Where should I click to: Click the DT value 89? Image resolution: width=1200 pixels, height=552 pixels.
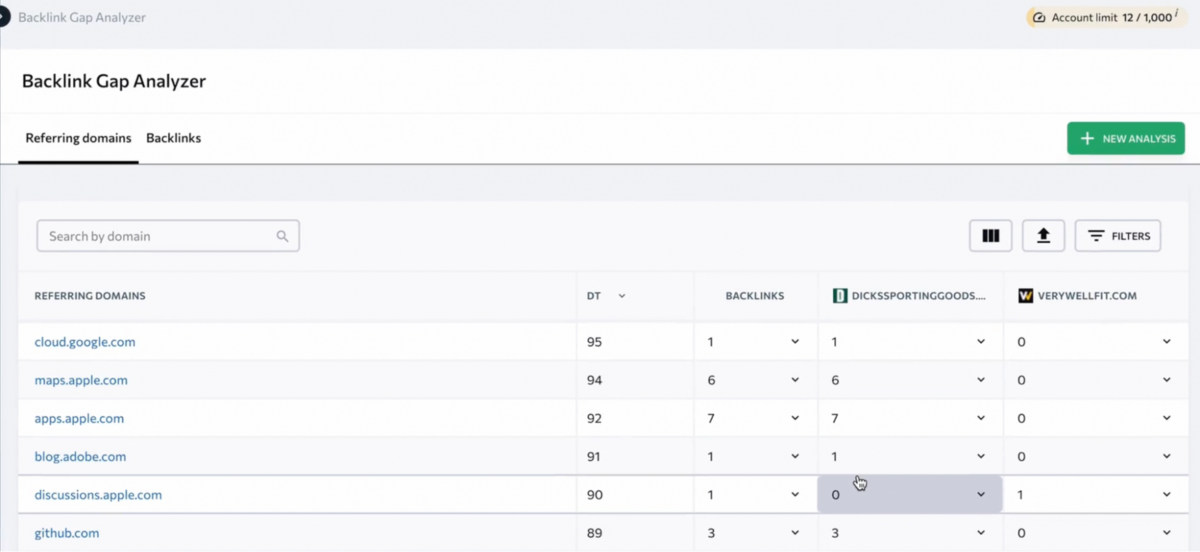(x=594, y=533)
